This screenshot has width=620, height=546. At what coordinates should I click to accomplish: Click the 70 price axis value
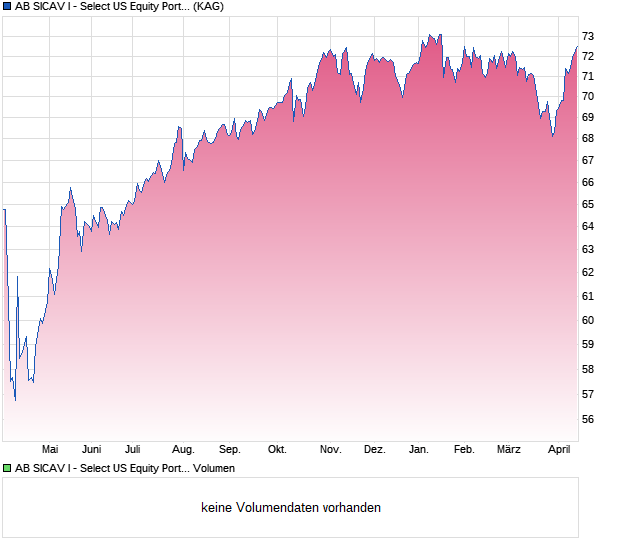point(588,96)
